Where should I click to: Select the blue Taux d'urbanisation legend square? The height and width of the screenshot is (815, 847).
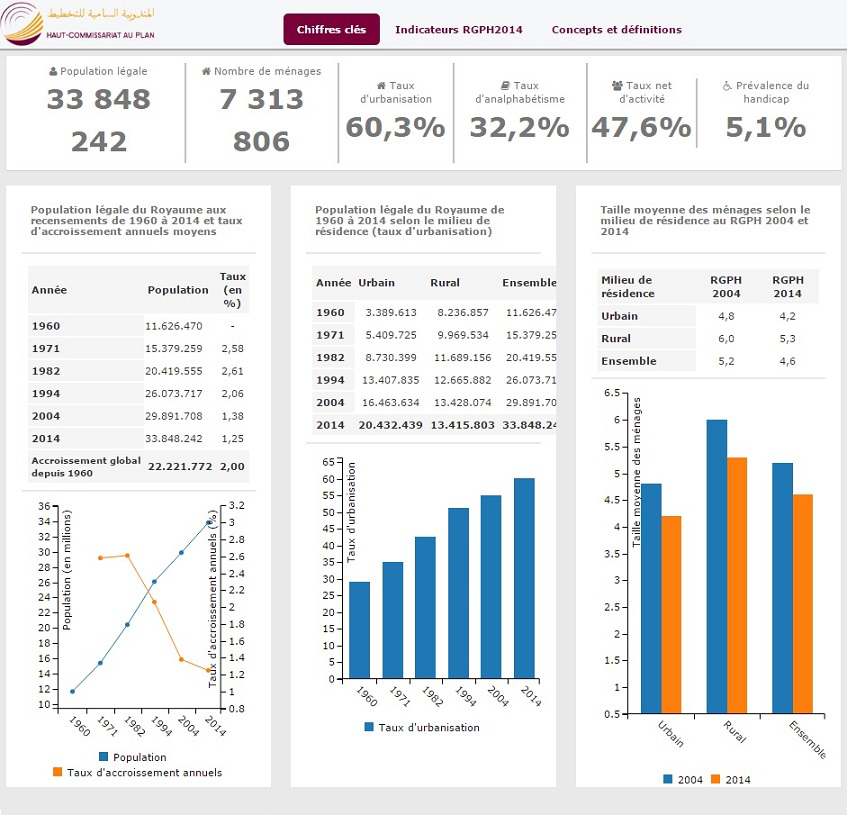point(369,727)
